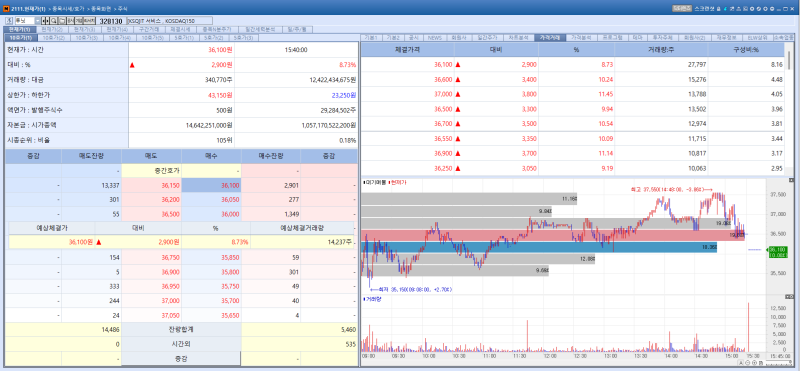
Task: Open the ELW상위 tab in right panel
Action: pos(757,38)
